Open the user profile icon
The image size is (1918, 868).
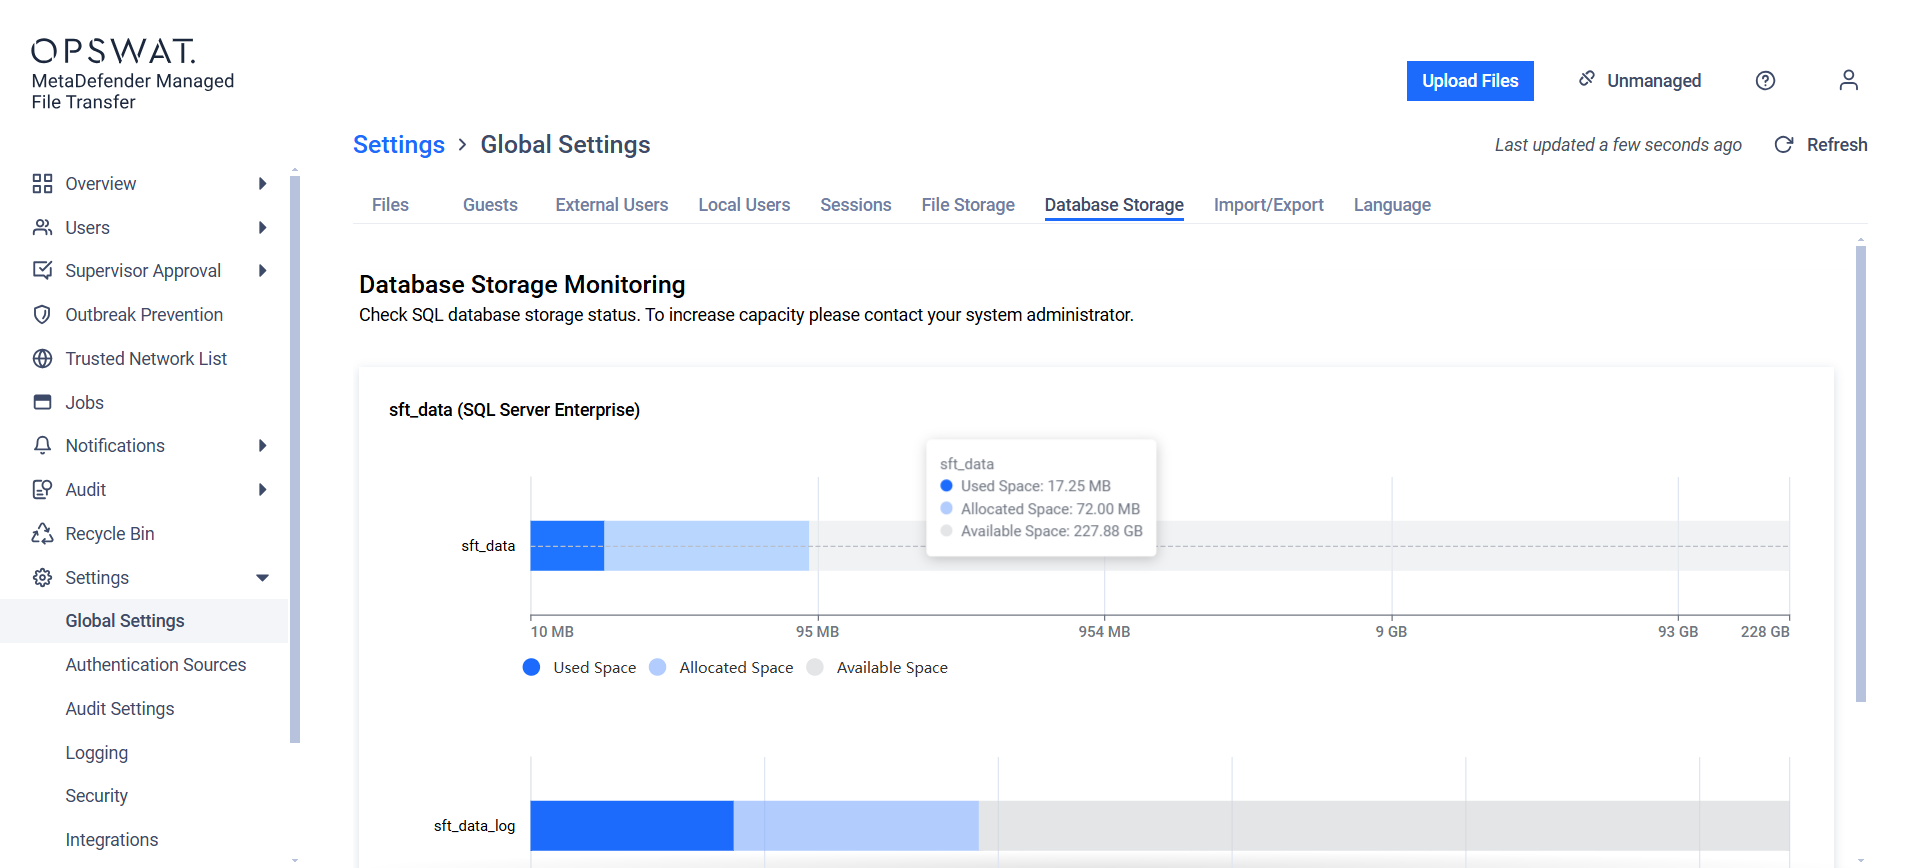pos(1848,80)
